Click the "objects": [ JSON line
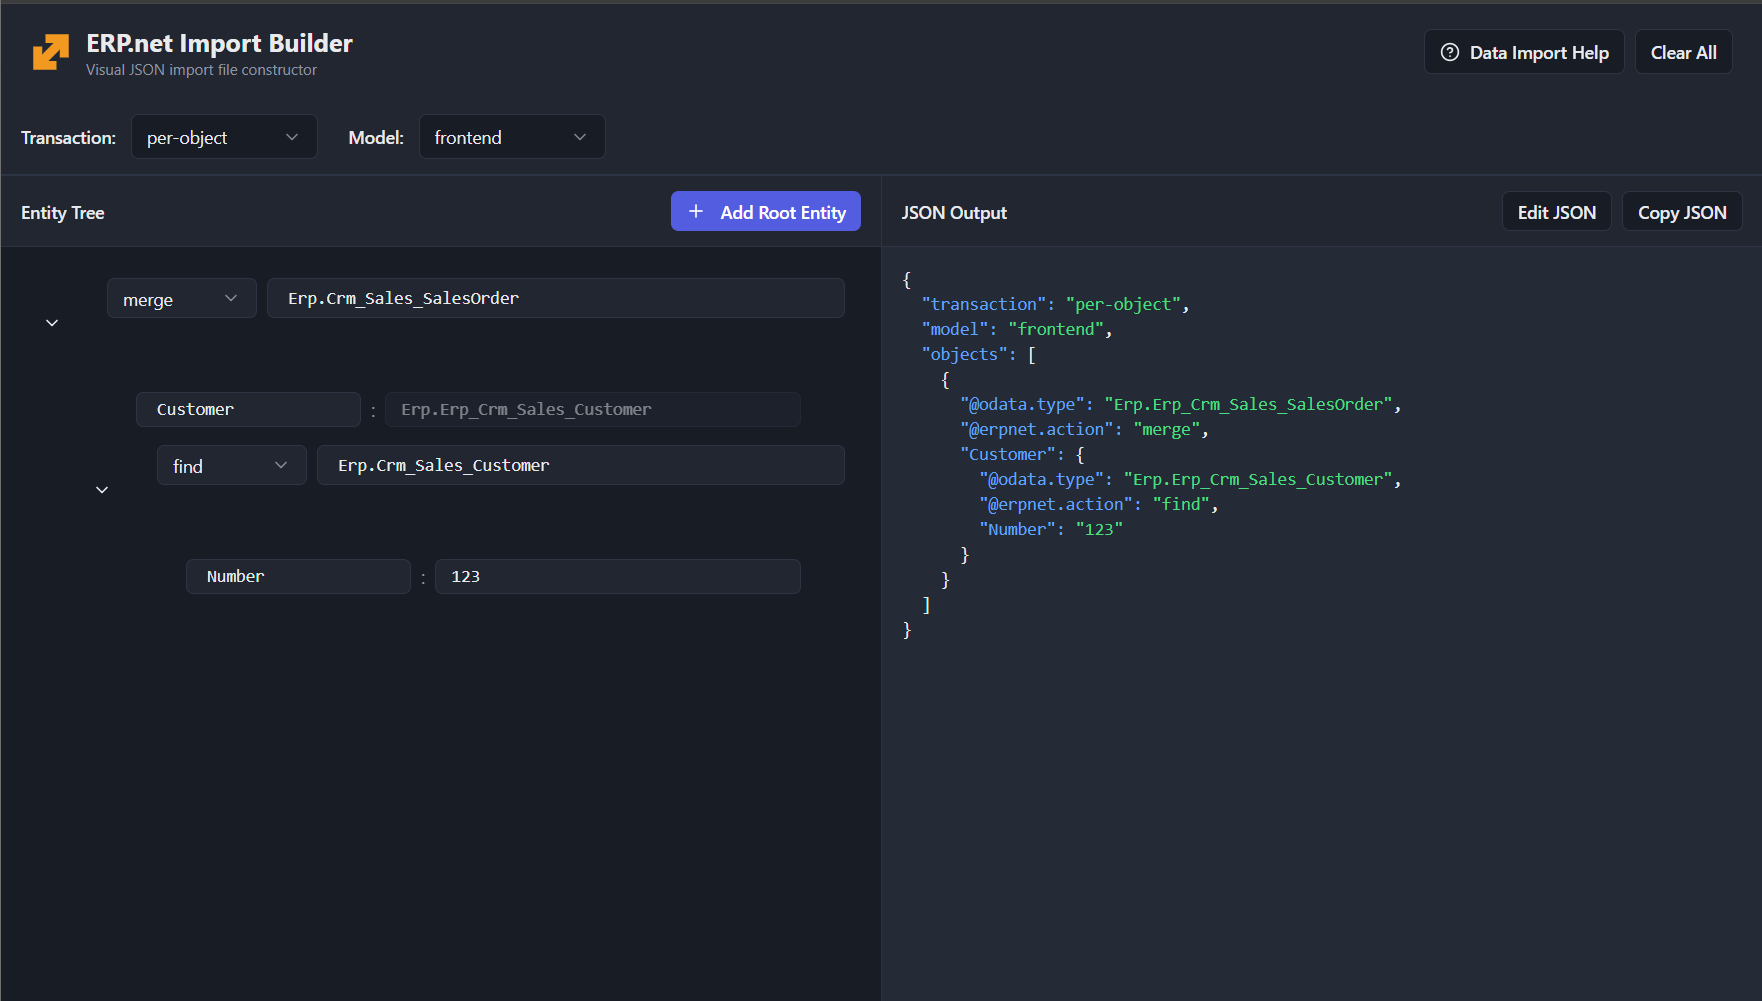 [x=979, y=354]
